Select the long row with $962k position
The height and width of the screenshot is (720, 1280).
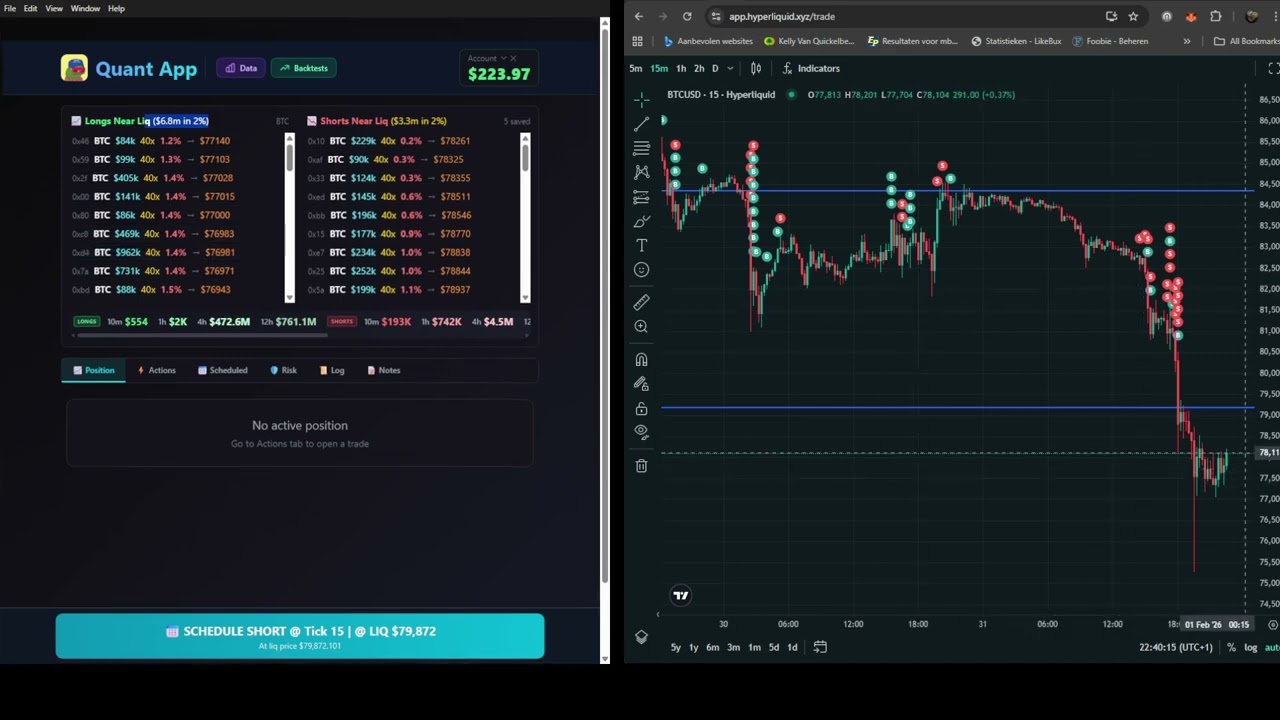pyautogui.click(x=175, y=252)
